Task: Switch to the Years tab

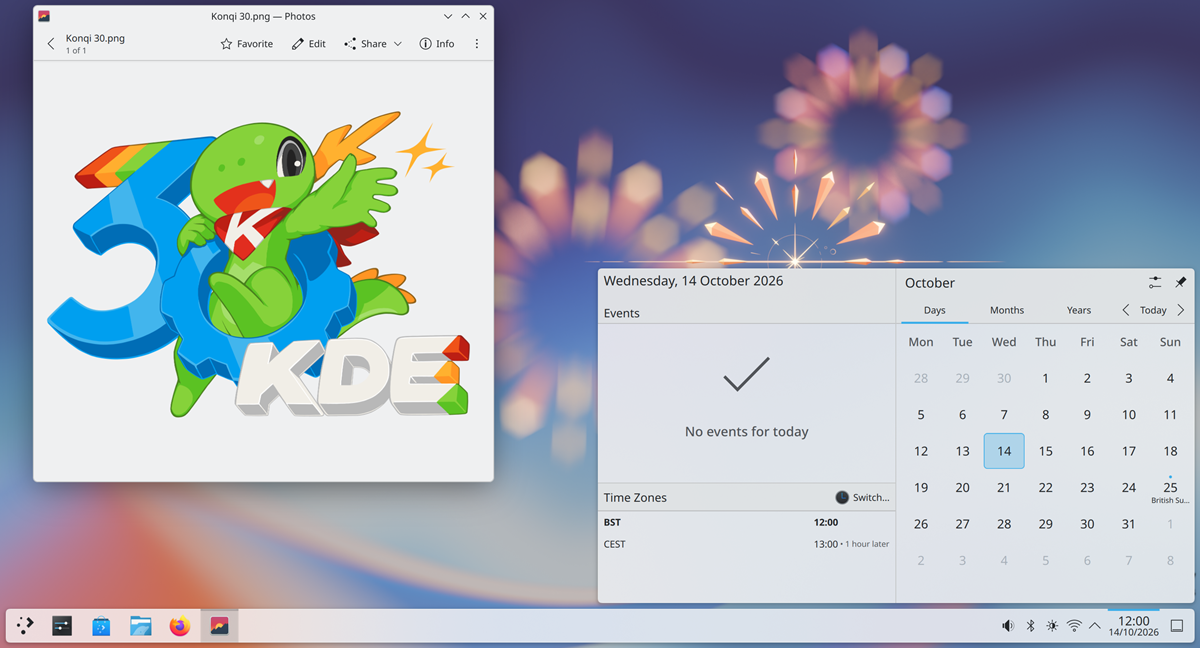Action: (1079, 310)
